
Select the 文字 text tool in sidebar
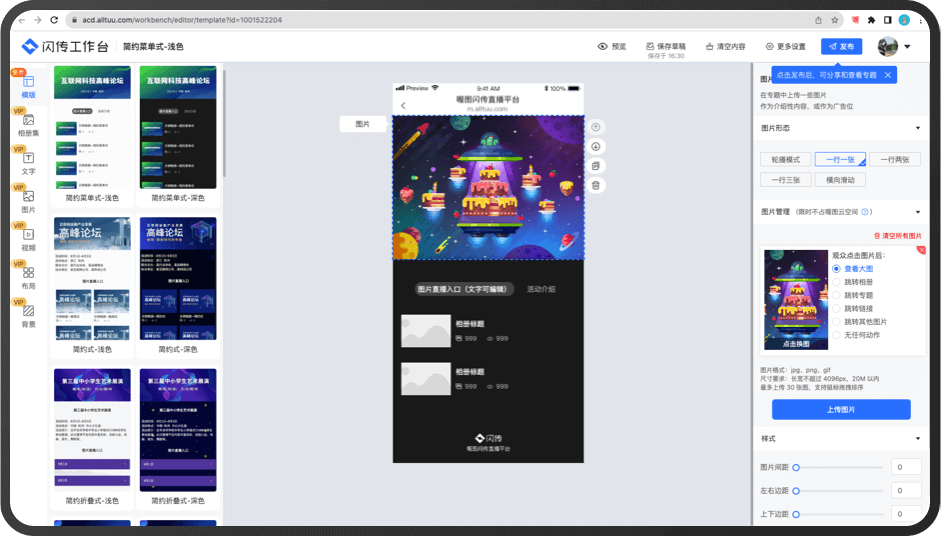pyautogui.click(x=28, y=163)
